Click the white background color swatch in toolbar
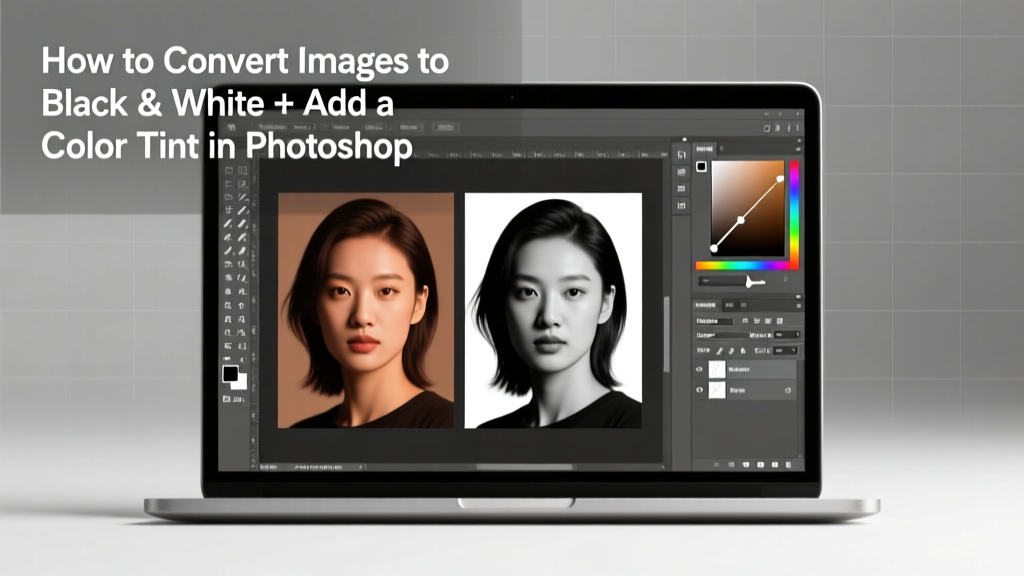 click(x=242, y=384)
